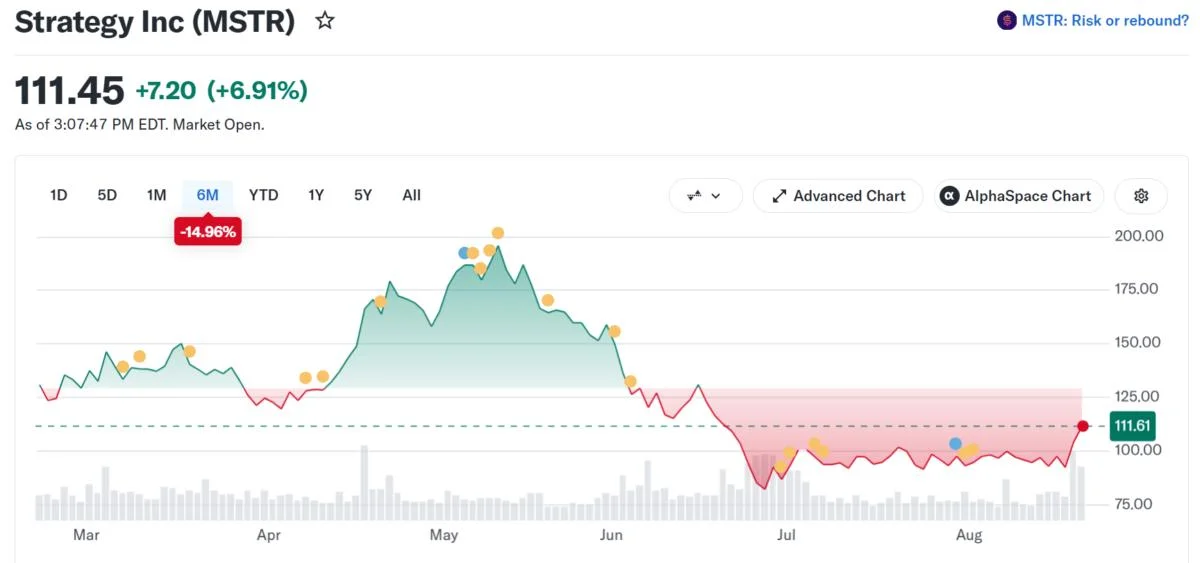Switch chart to 5Y range

click(363, 195)
